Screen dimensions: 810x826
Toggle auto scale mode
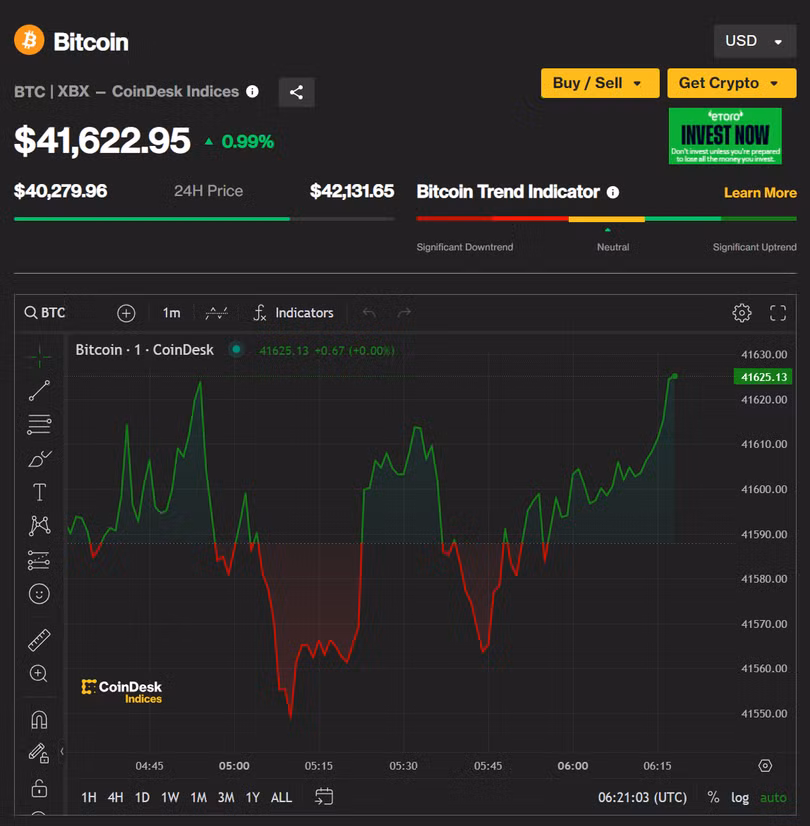(x=773, y=798)
